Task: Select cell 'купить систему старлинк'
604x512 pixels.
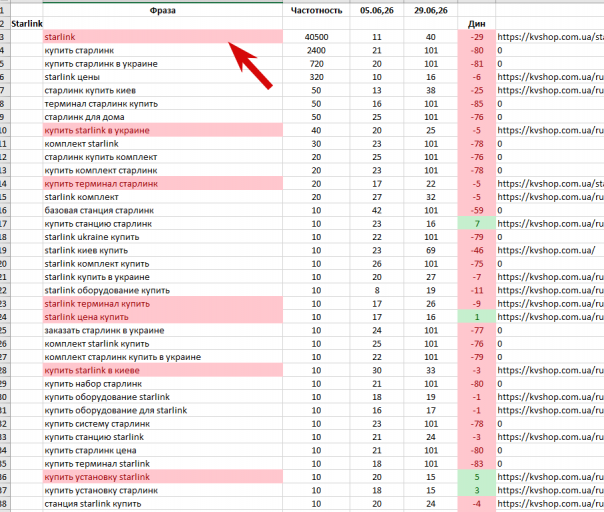Action: point(163,424)
